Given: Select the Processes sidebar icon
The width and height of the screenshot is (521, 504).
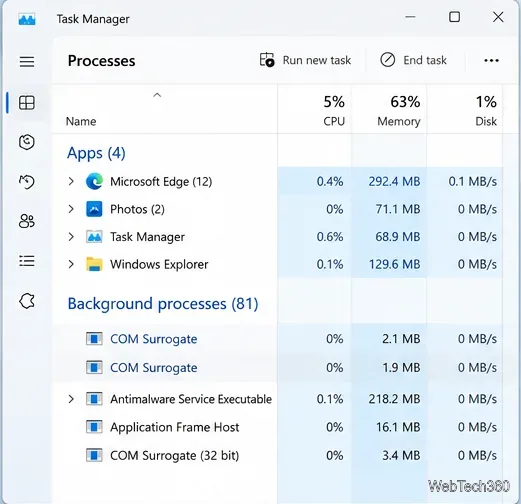Looking at the screenshot, I should point(27,103).
